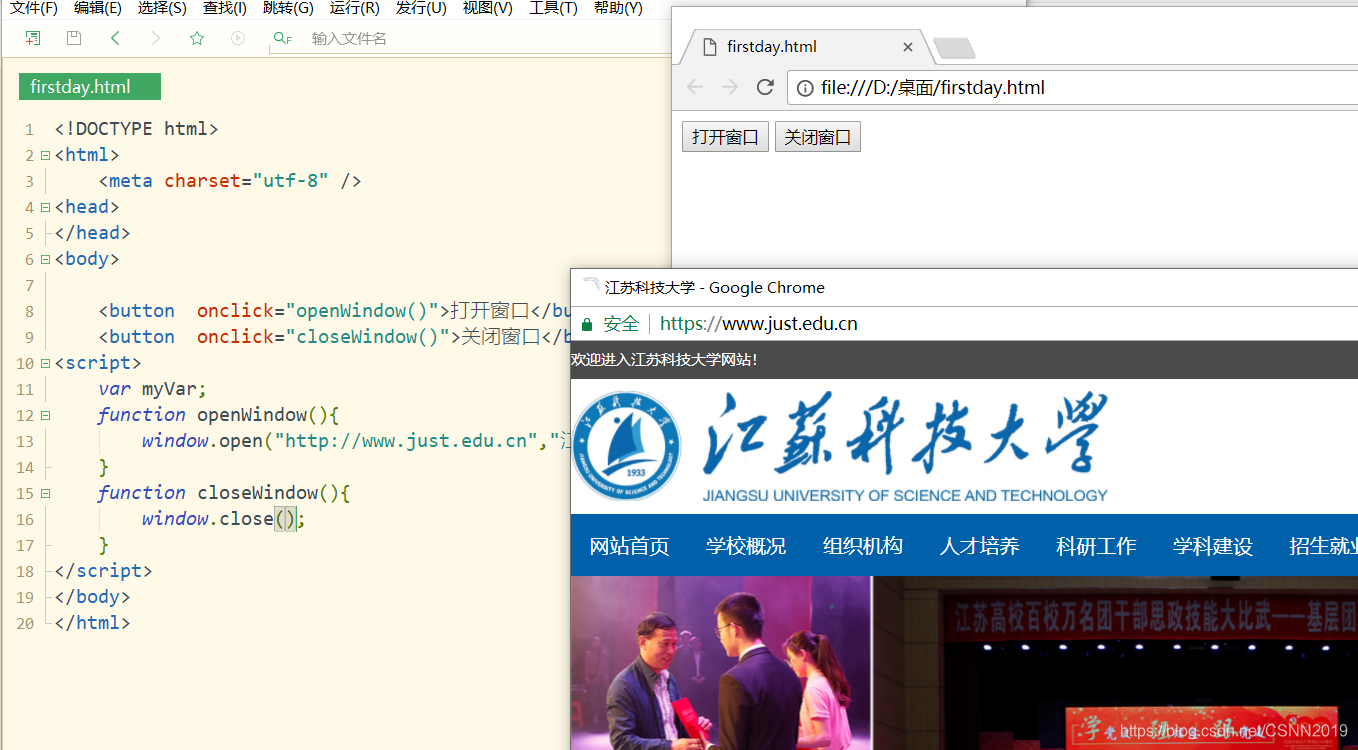Click the star bookmark icon in editor toolbar
The width and height of the screenshot is (1358, 750).
click(x=197, y=38)
